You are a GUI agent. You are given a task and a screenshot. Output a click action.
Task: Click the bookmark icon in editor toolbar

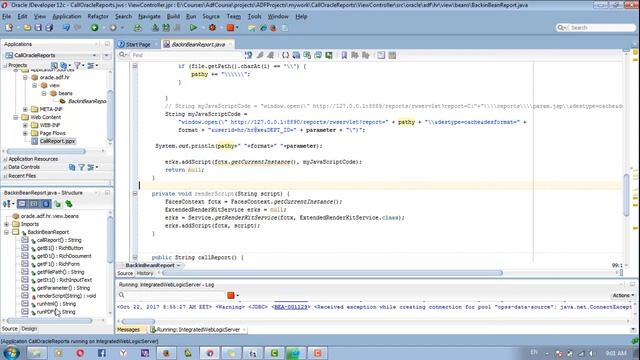(x=344, y=55)
